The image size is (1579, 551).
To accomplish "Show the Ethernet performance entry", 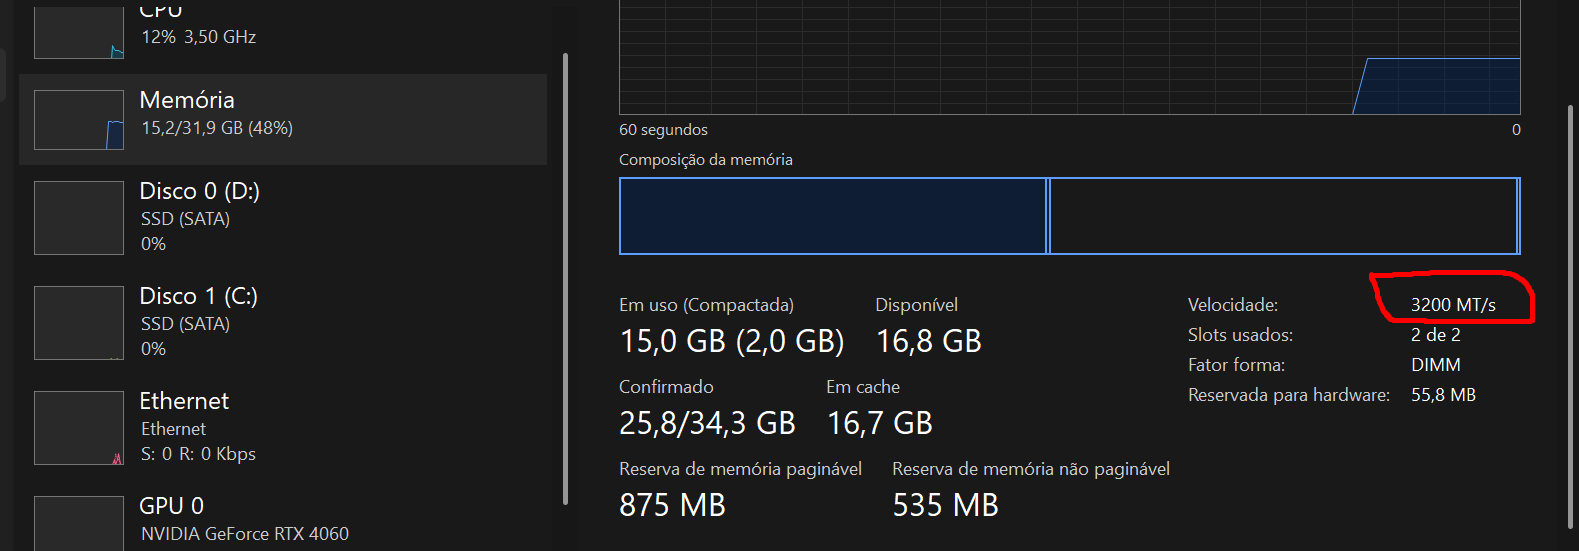I will 184,401.
